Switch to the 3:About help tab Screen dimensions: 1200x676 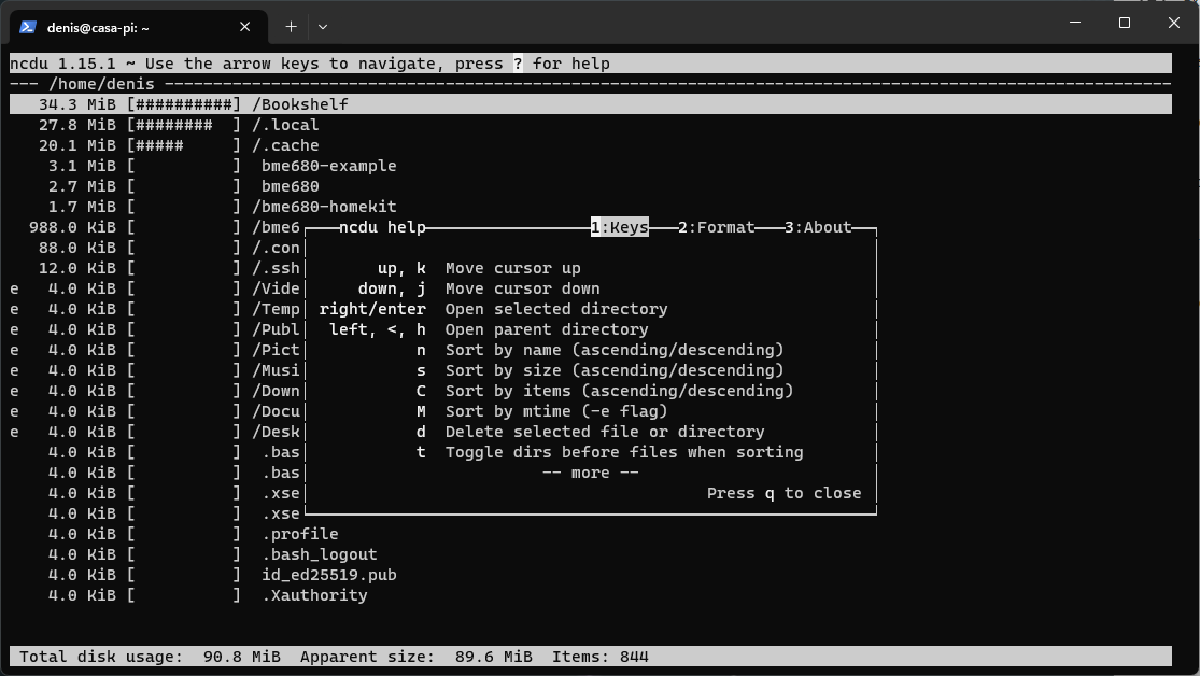tap(818, 227)
